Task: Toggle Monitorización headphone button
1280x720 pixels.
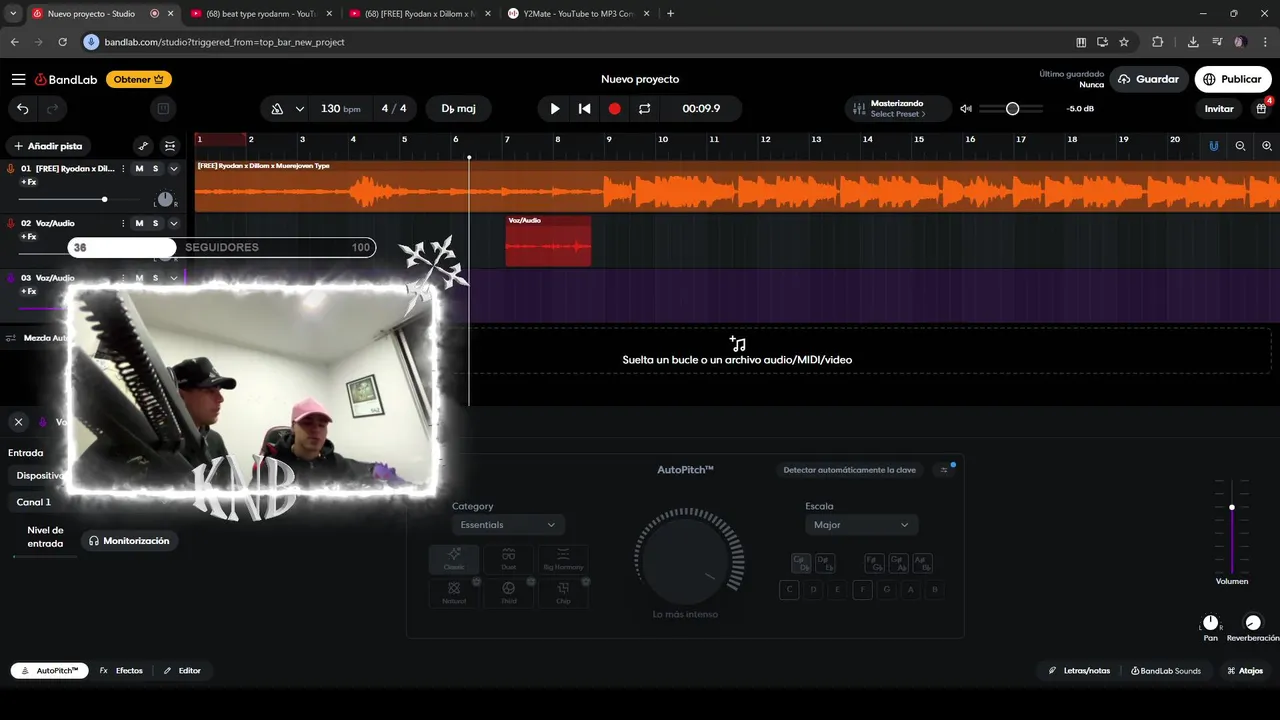Action: click(130, 540)
